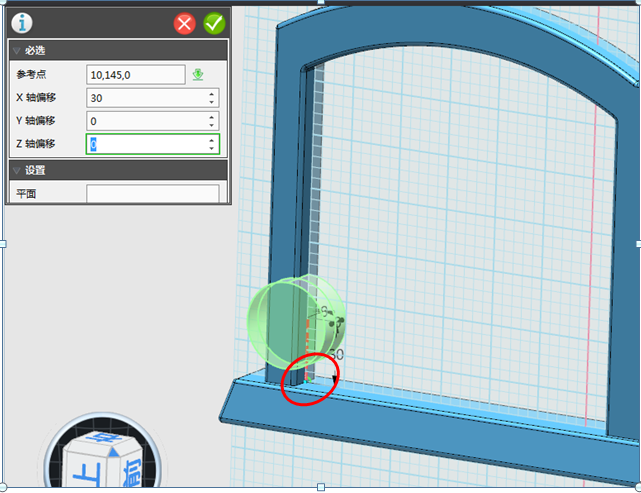
Task: Open the blue info icon
Action: [21, 23]
